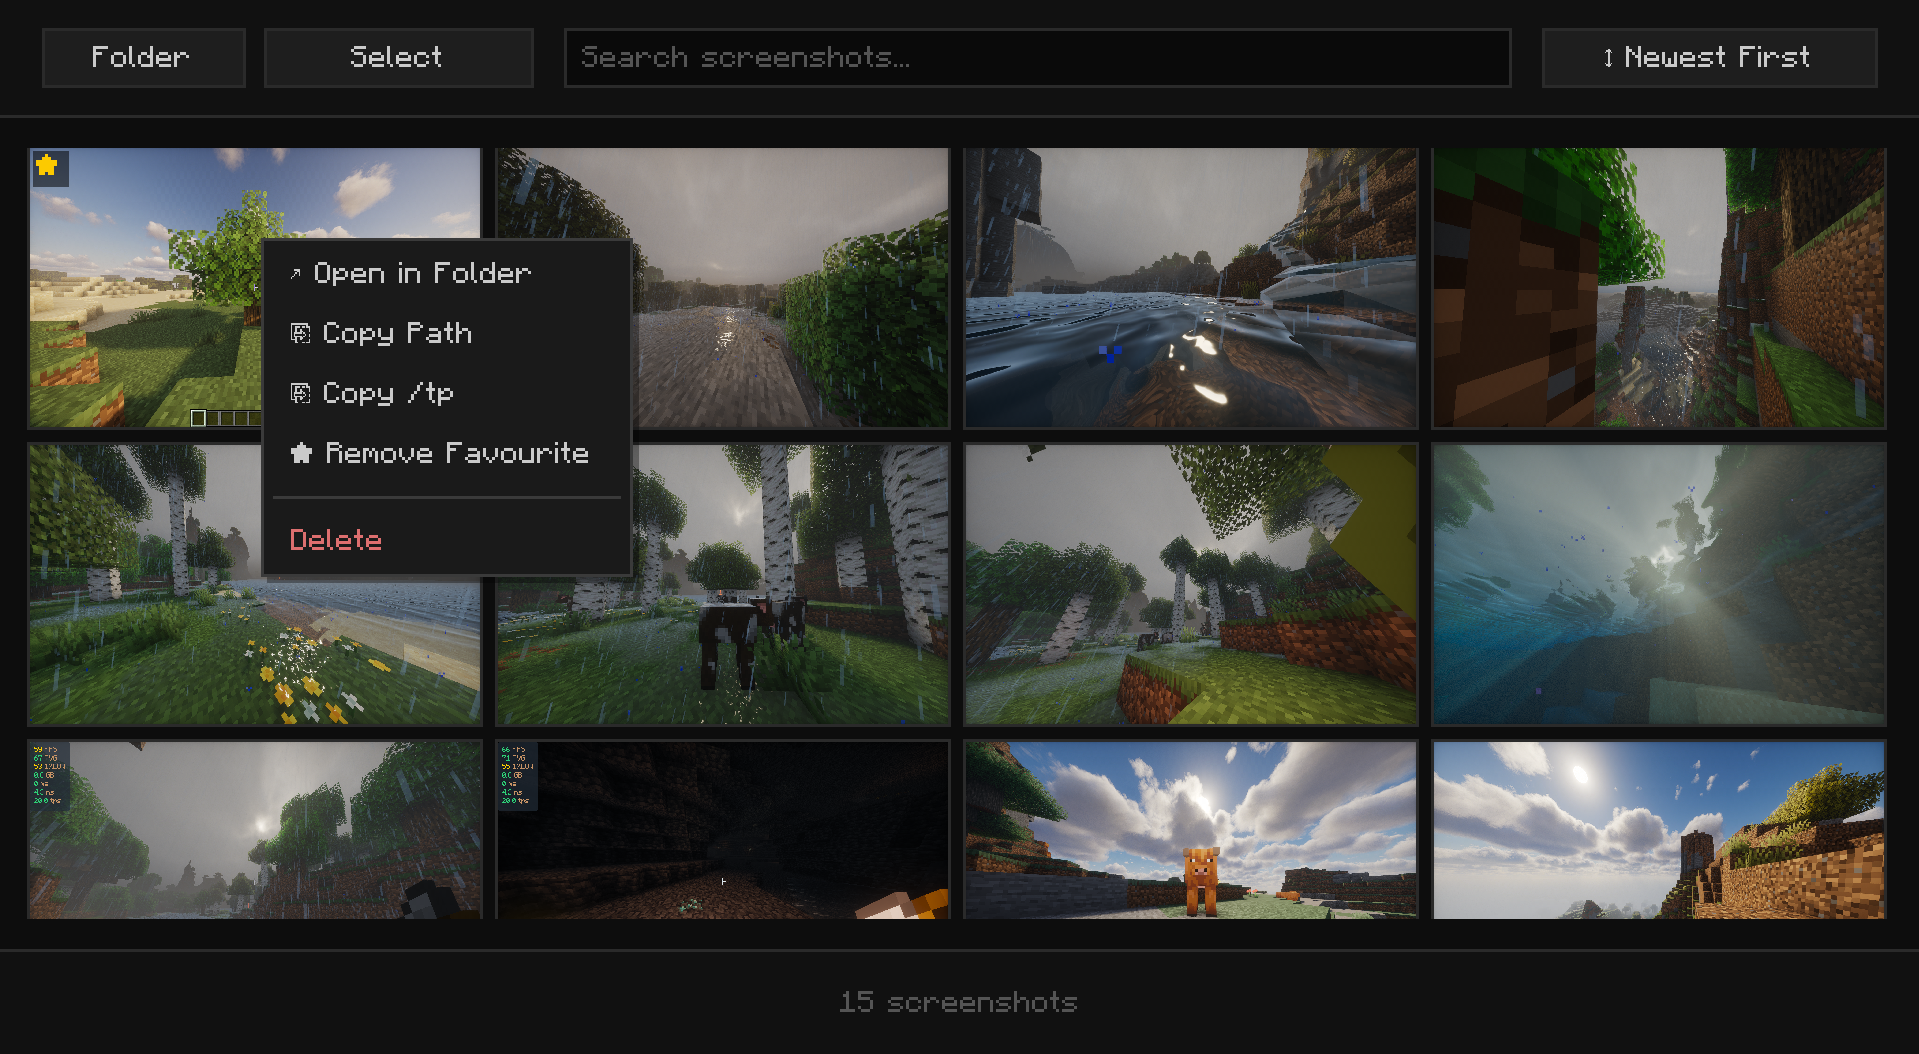The height and width of the screenshot is (1054, 1919).
Task: Open the birch hillside with yellow block screenshot
Action: click(x=1190, y=584)
